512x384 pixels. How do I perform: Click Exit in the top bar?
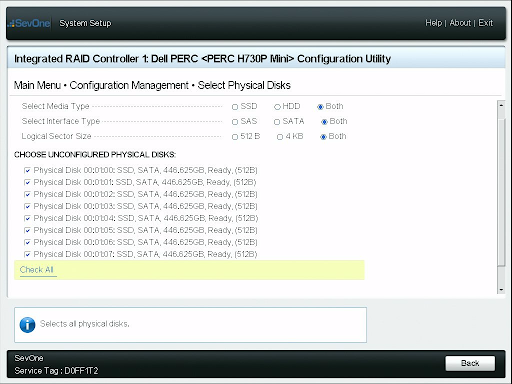pyautogui.click(x=486, y=23)
